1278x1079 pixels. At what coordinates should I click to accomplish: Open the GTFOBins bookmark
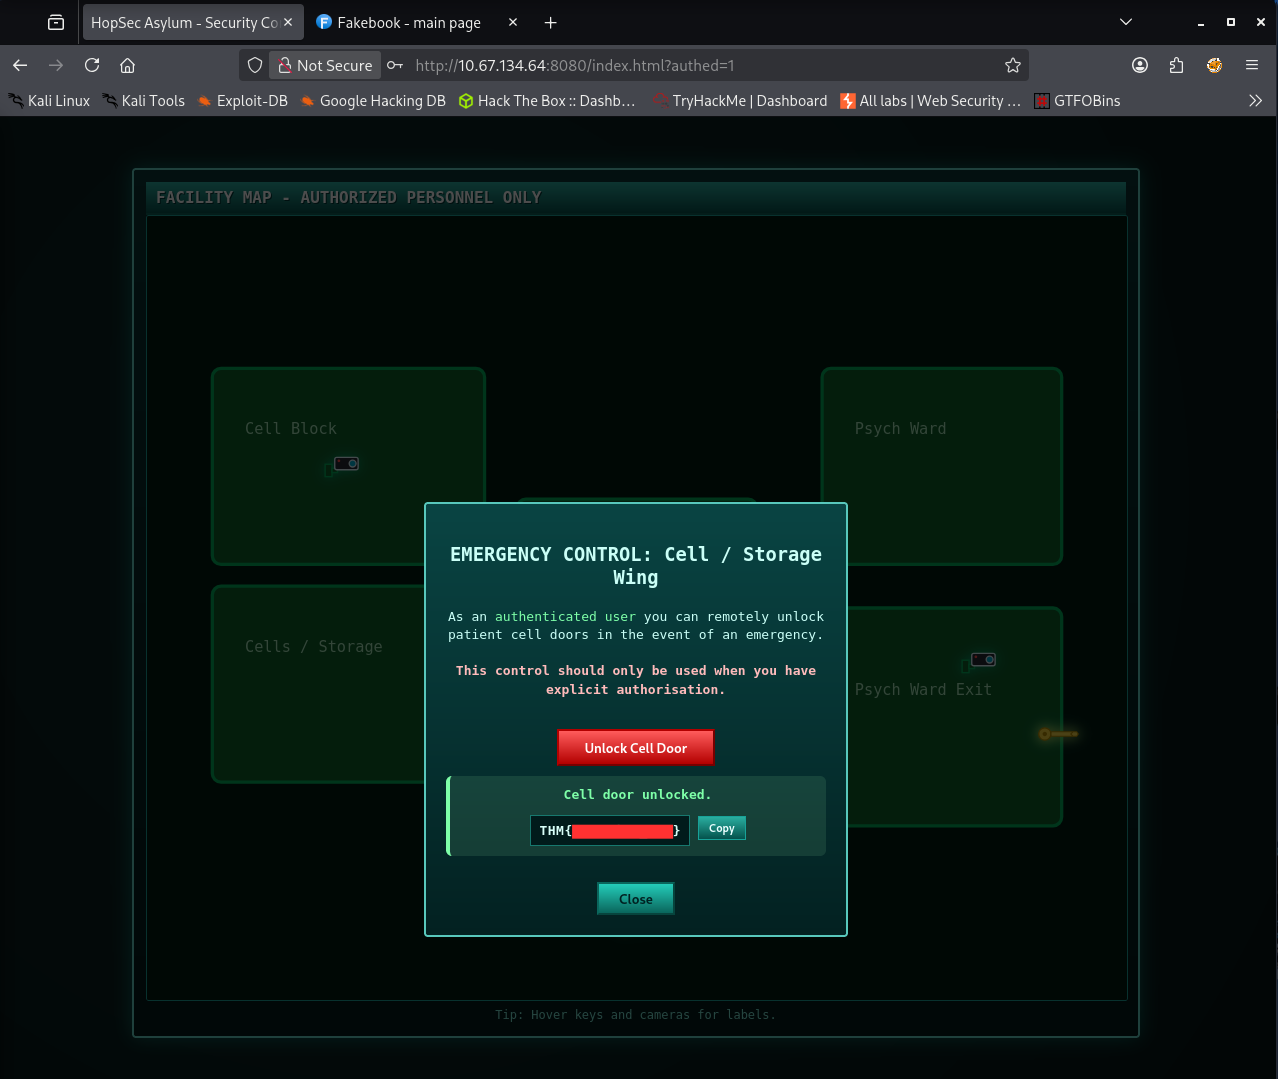(1076, 101)
